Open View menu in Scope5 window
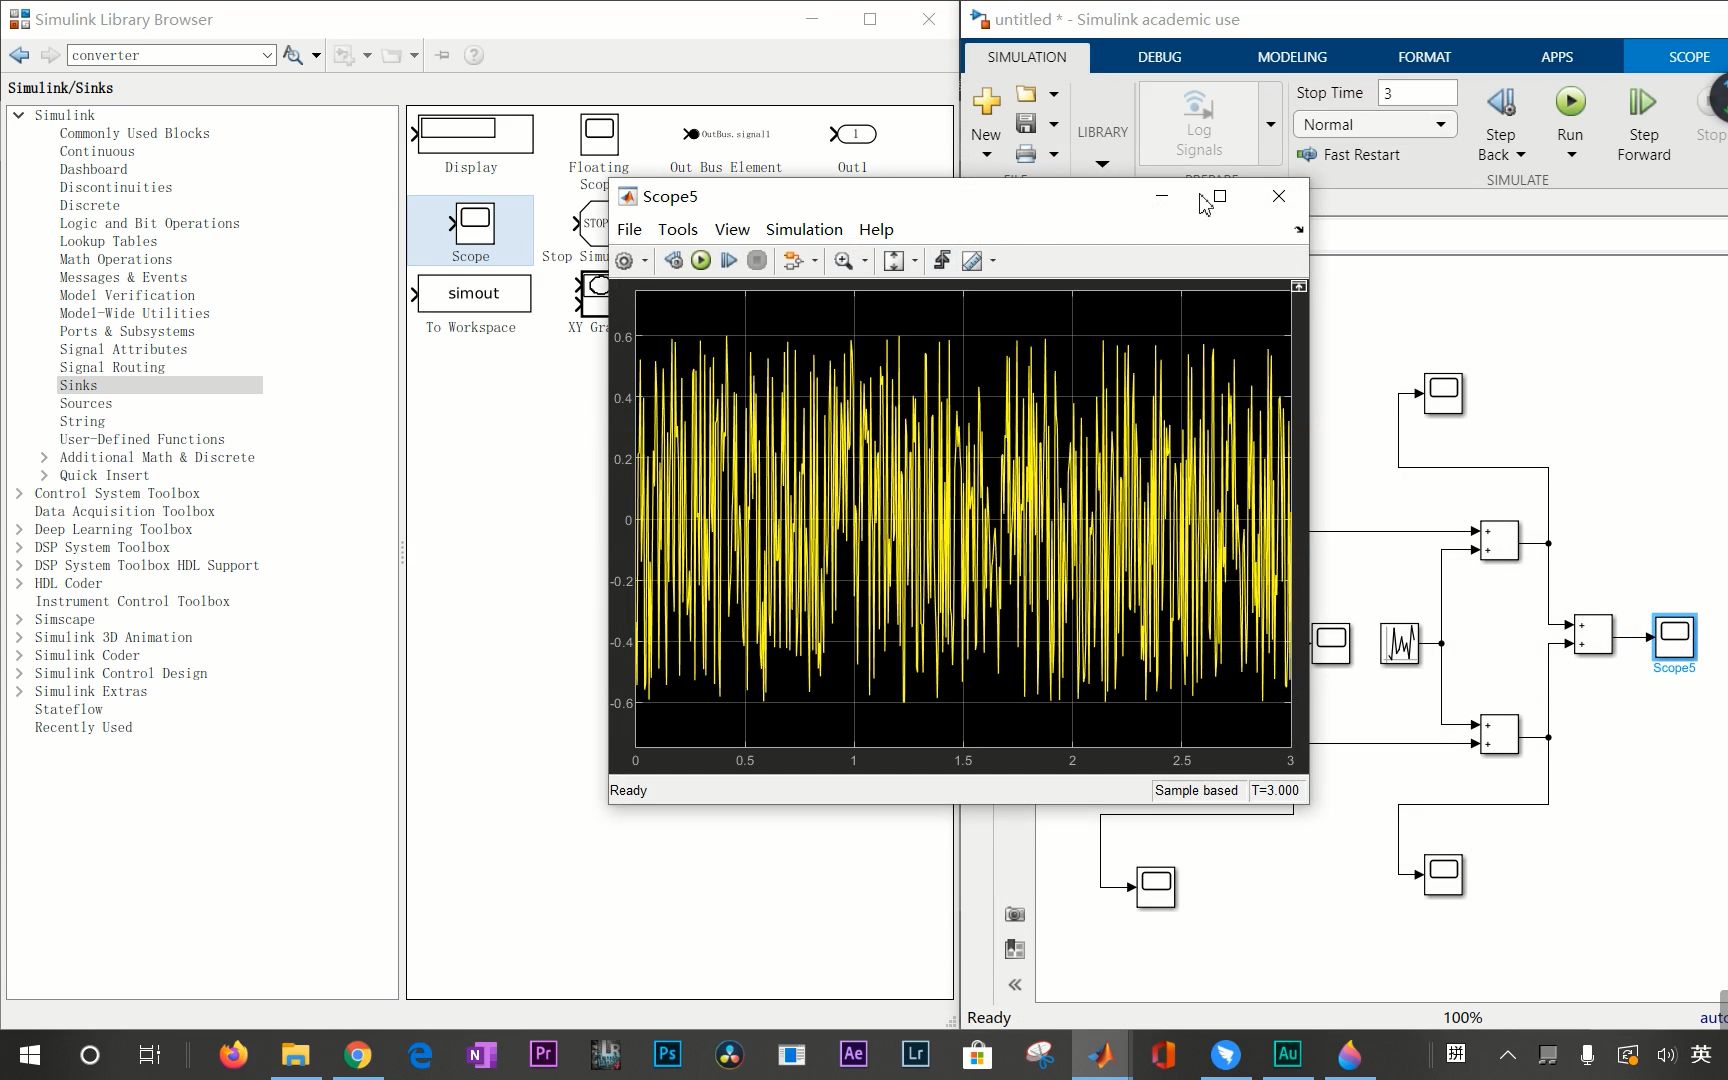 tap(732, 230)
